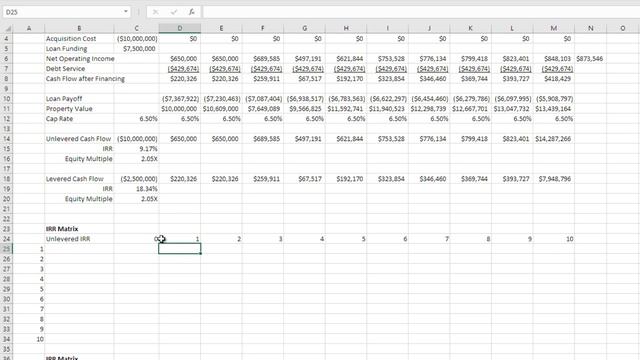The width and height of the screenshot is (640, 360).
Task: Select column D header
Action: 180,28
